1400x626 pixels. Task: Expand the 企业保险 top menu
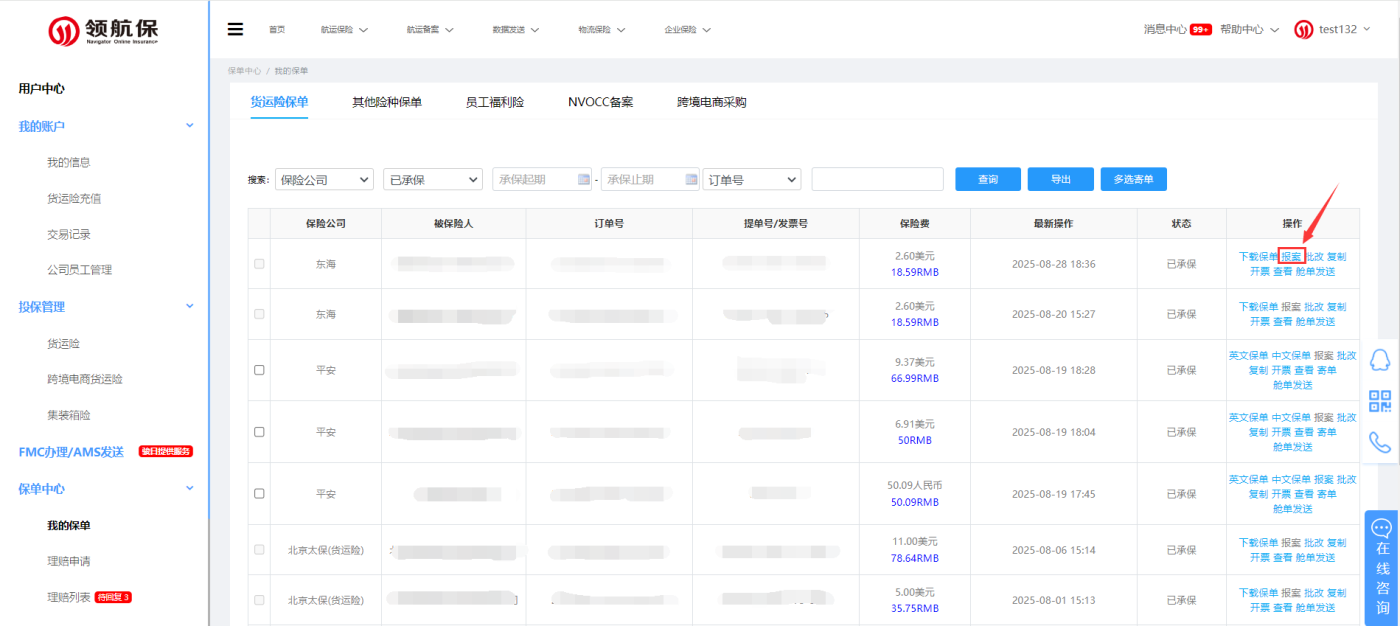pyautogui.click(x=688, y=30)
